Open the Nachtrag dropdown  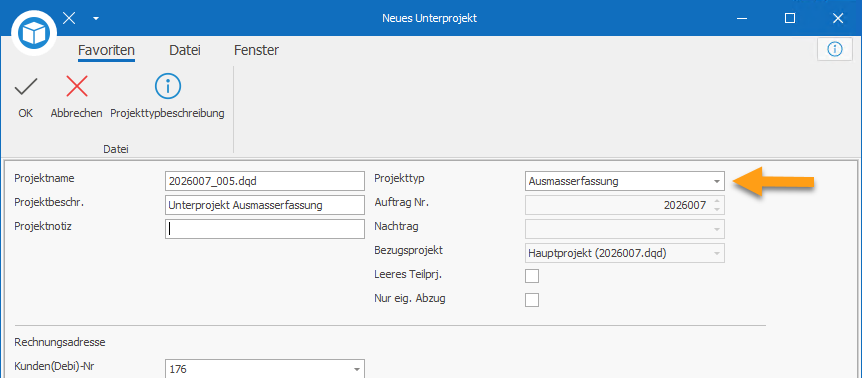[x=716, y=229]
